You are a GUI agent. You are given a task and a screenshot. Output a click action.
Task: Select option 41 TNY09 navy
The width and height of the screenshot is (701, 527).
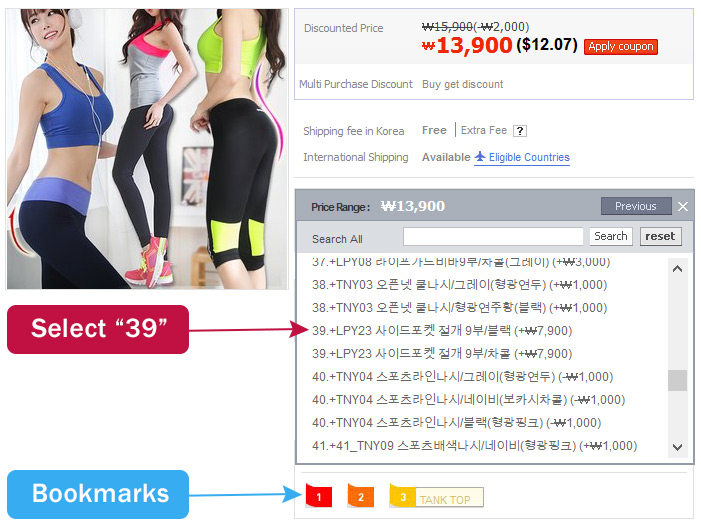[474, 446]
